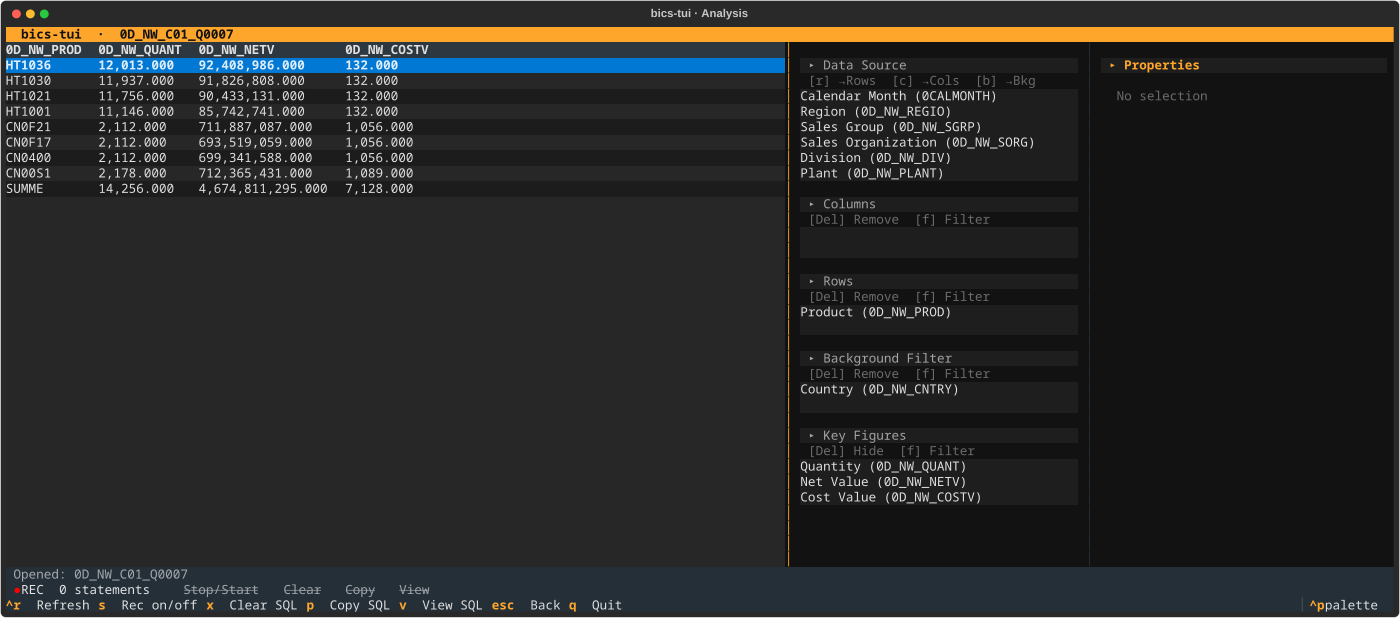This screenshot has height=618, width=1400.
Task: Select the CN00S1 row
Action: pyautogui.click(x=394, y=173)
